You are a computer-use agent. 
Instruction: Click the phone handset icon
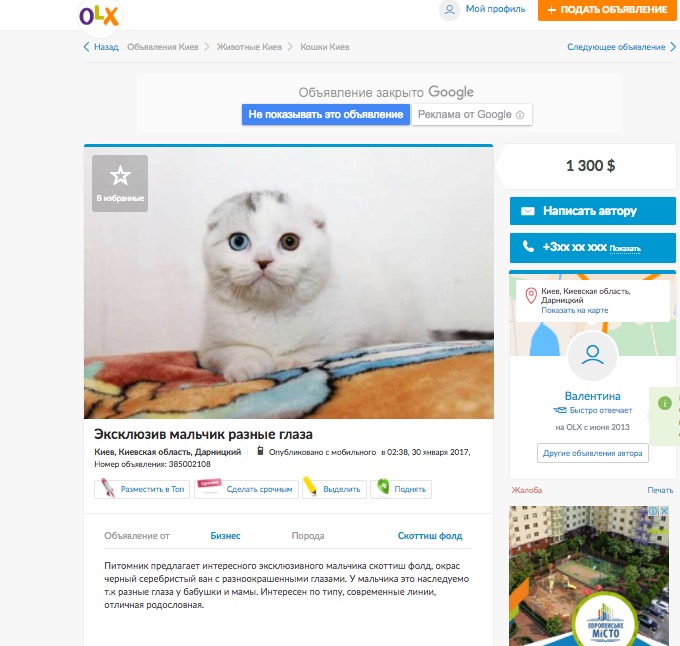click(x=528, y=246)
